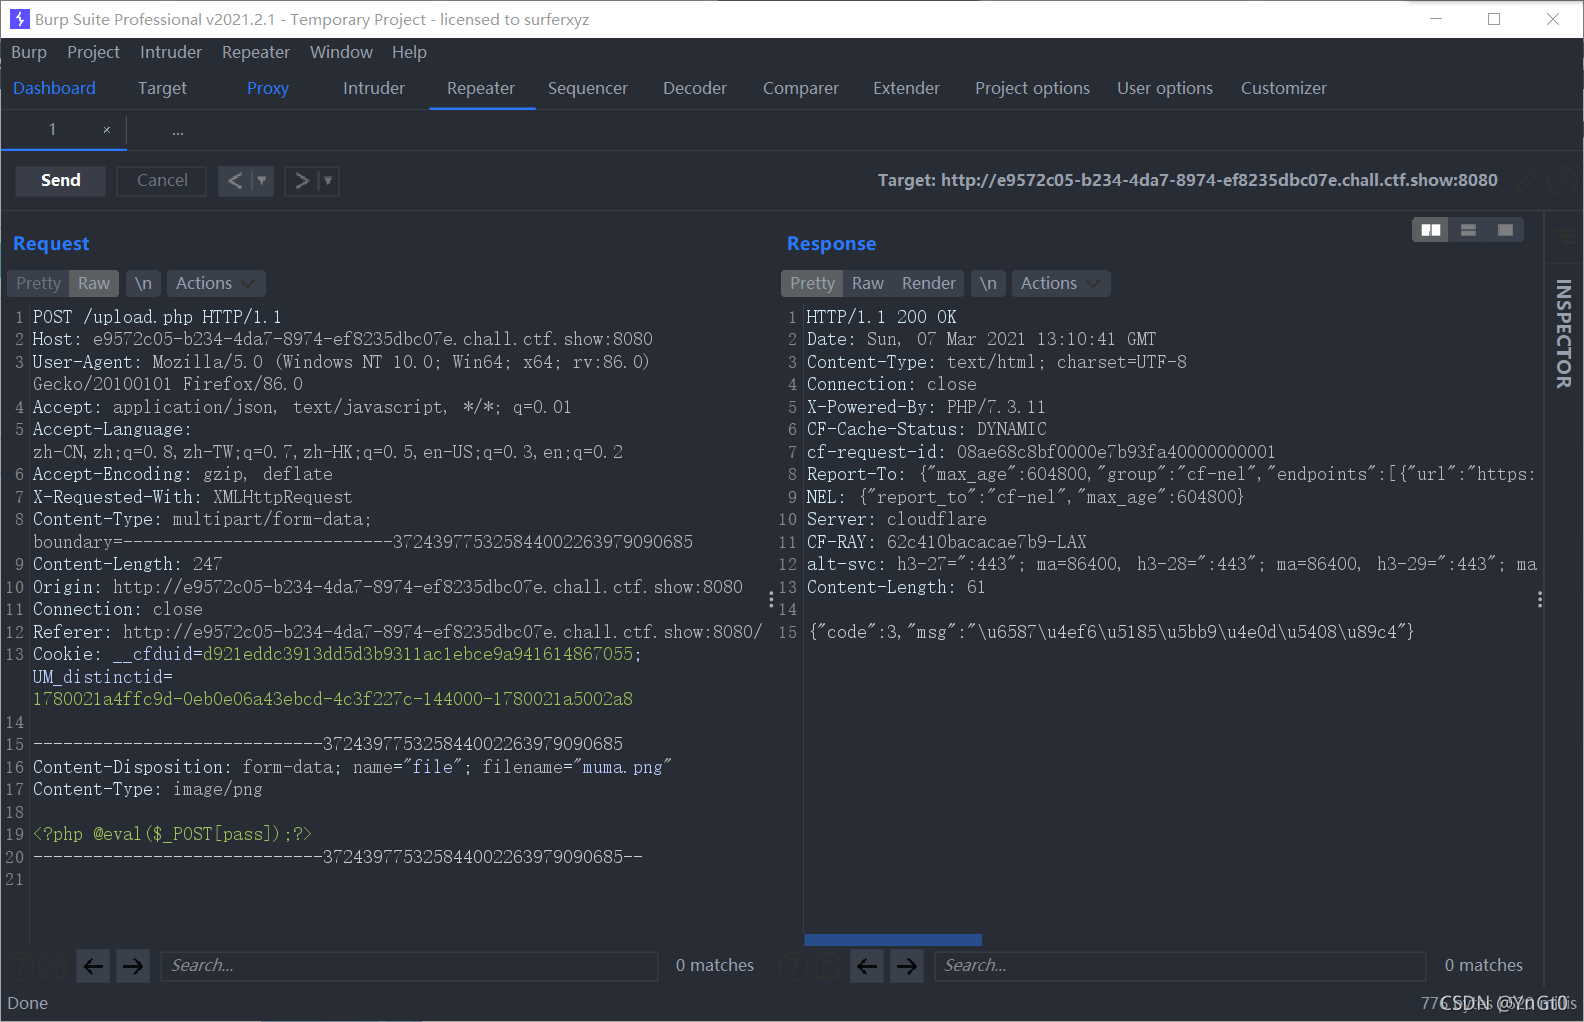1584x1022 pixels.
Task: Open request Actions dropdown
Action: (216, 284)
